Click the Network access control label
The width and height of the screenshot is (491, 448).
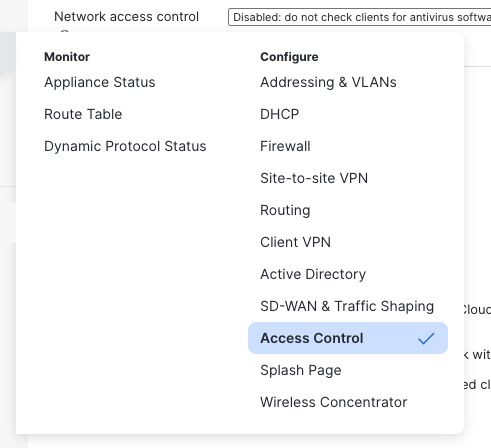127,17
